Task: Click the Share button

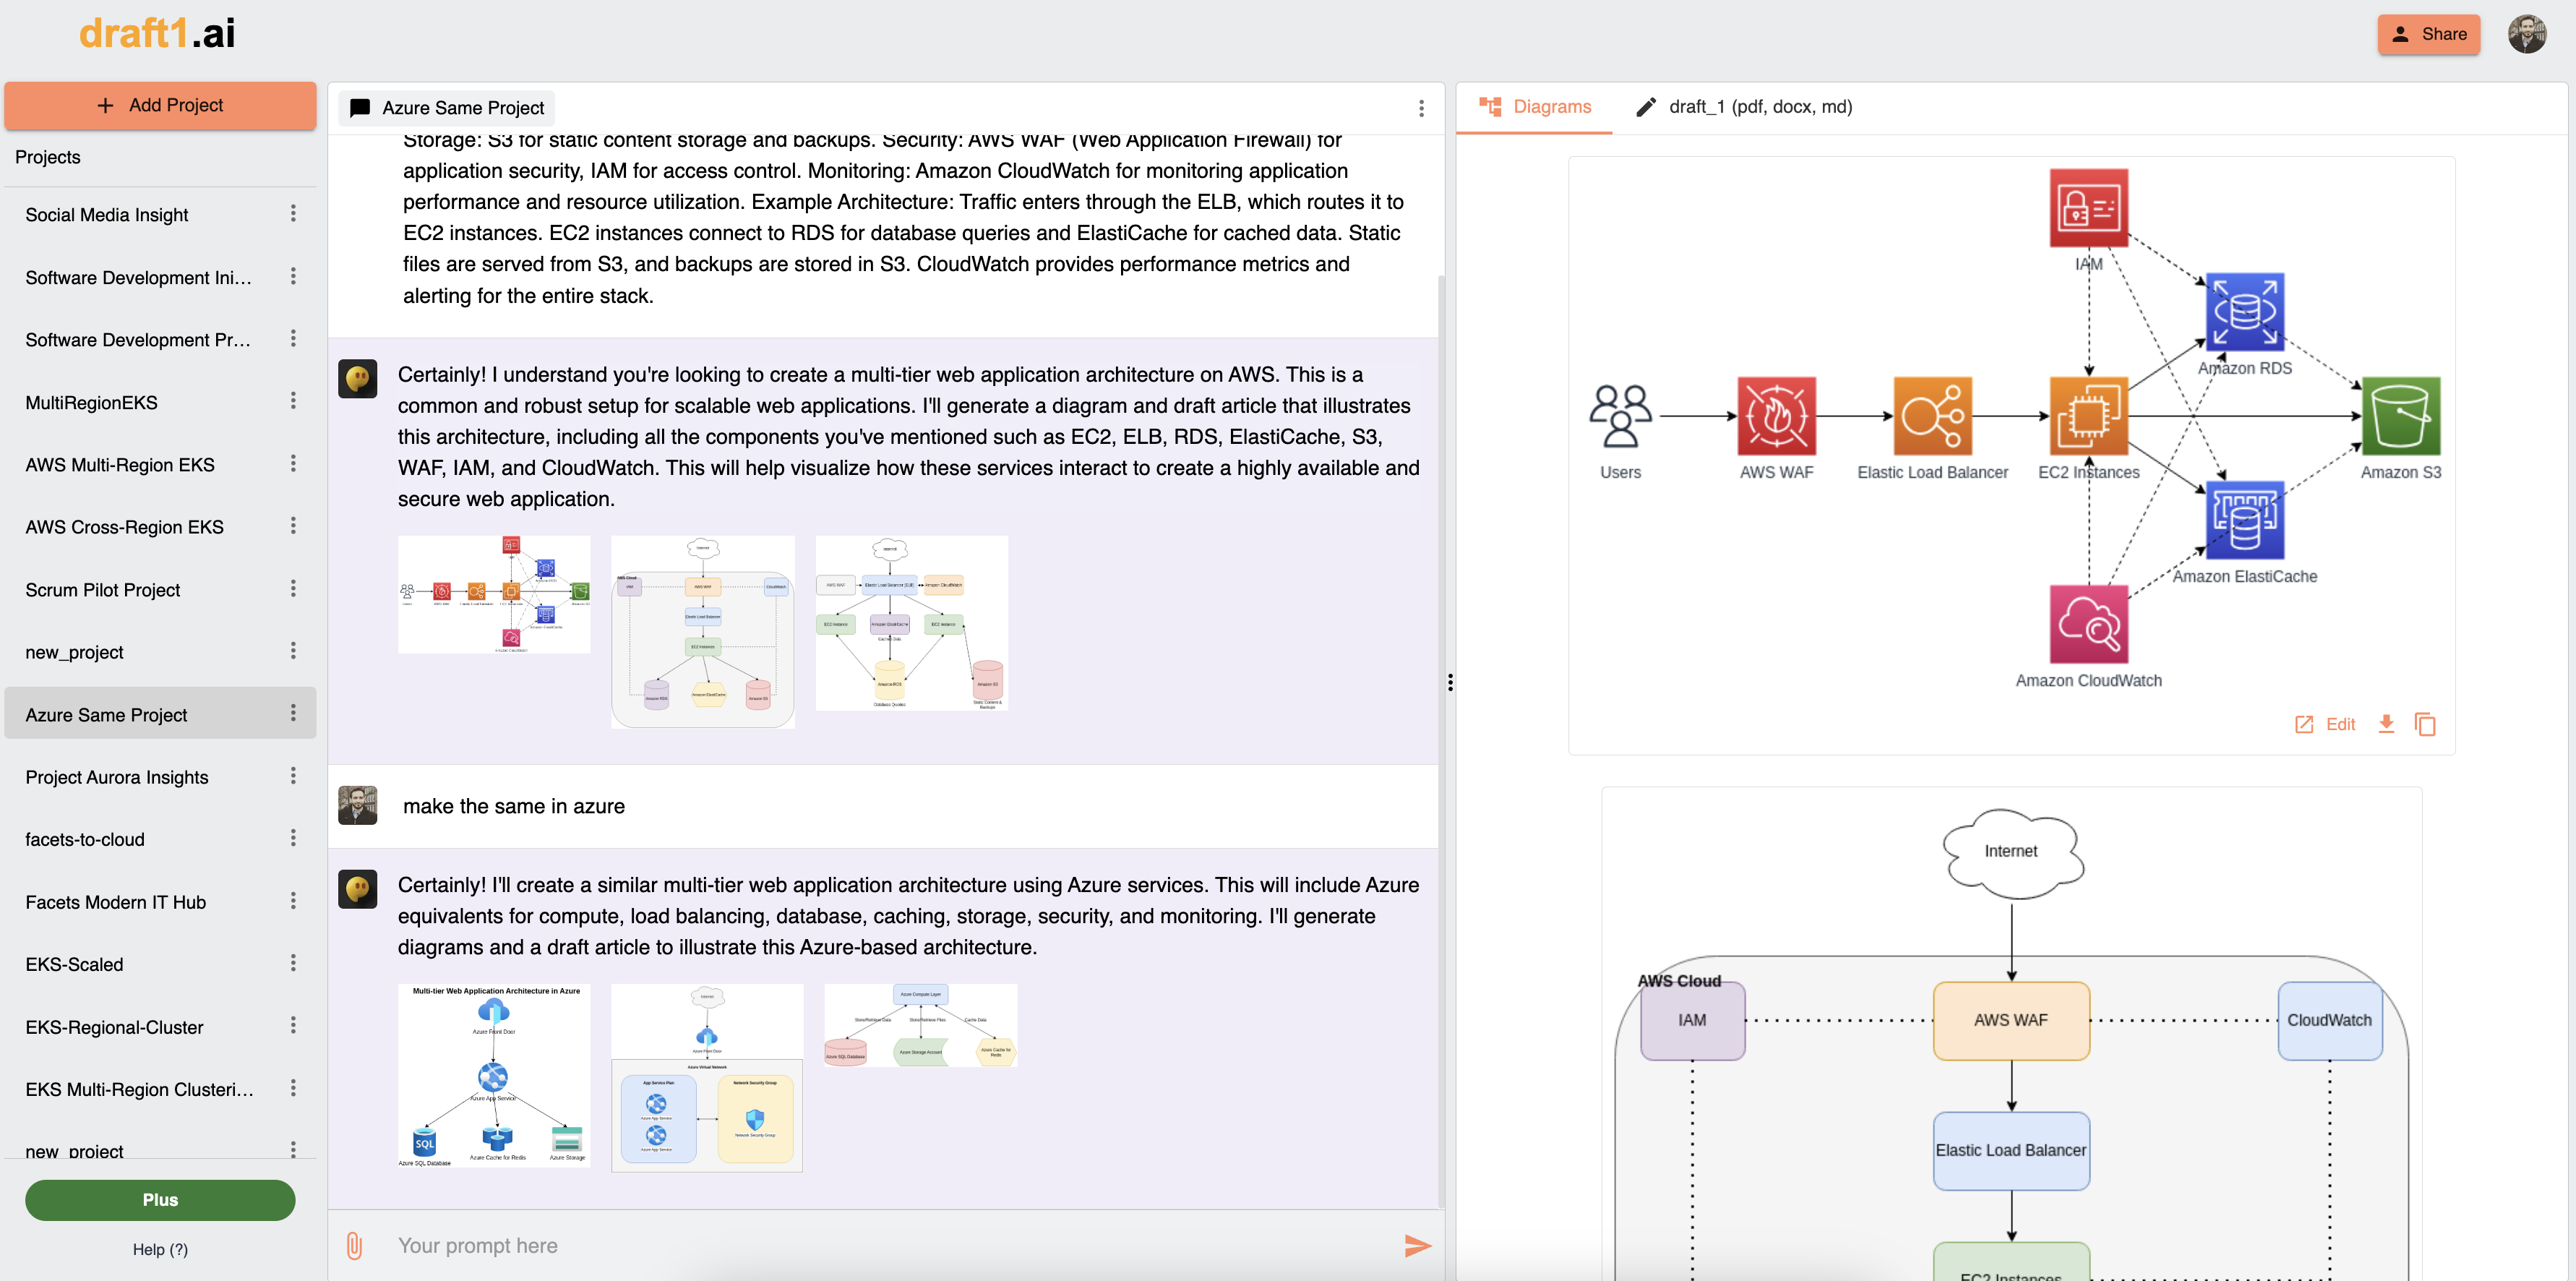Action: 2428,34
